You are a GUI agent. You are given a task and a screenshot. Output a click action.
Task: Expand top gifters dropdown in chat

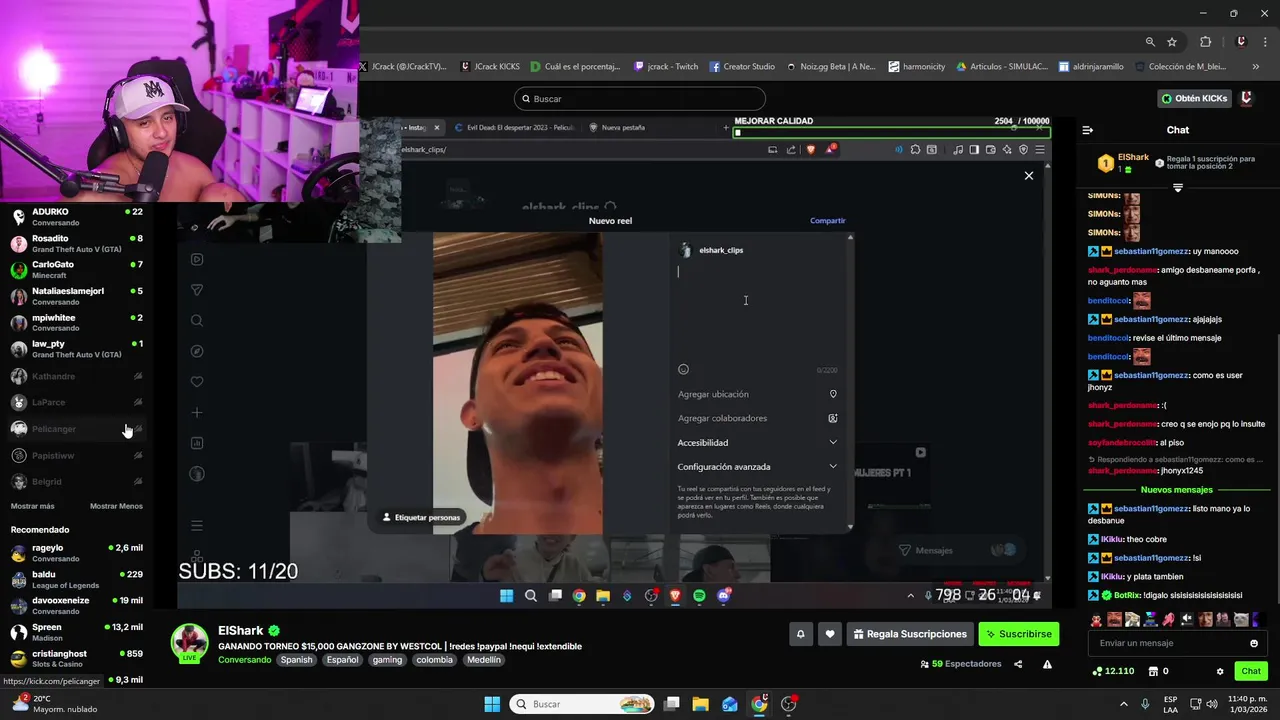click(1177, 188)
